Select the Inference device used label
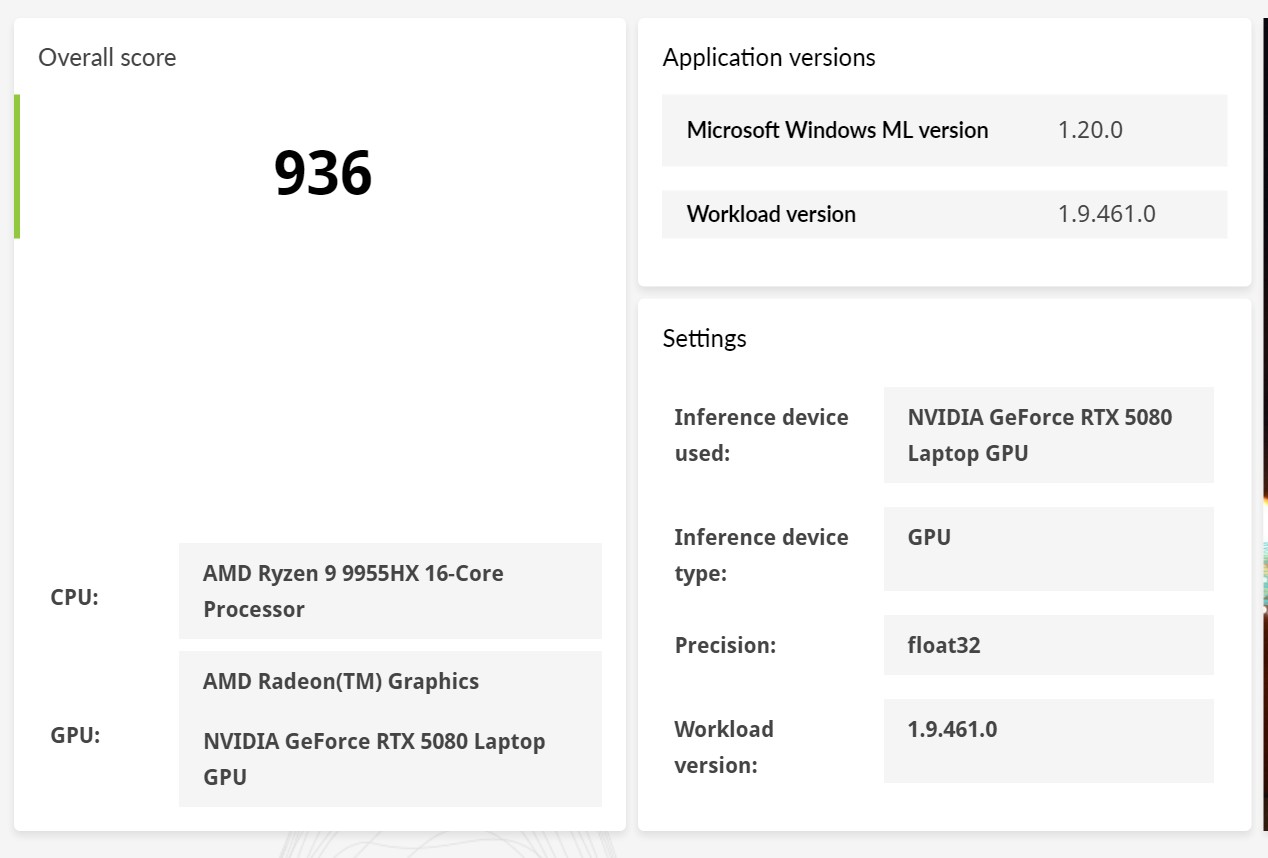The image size is (1268, 858). pyautogui.click(x=761, y=435)
